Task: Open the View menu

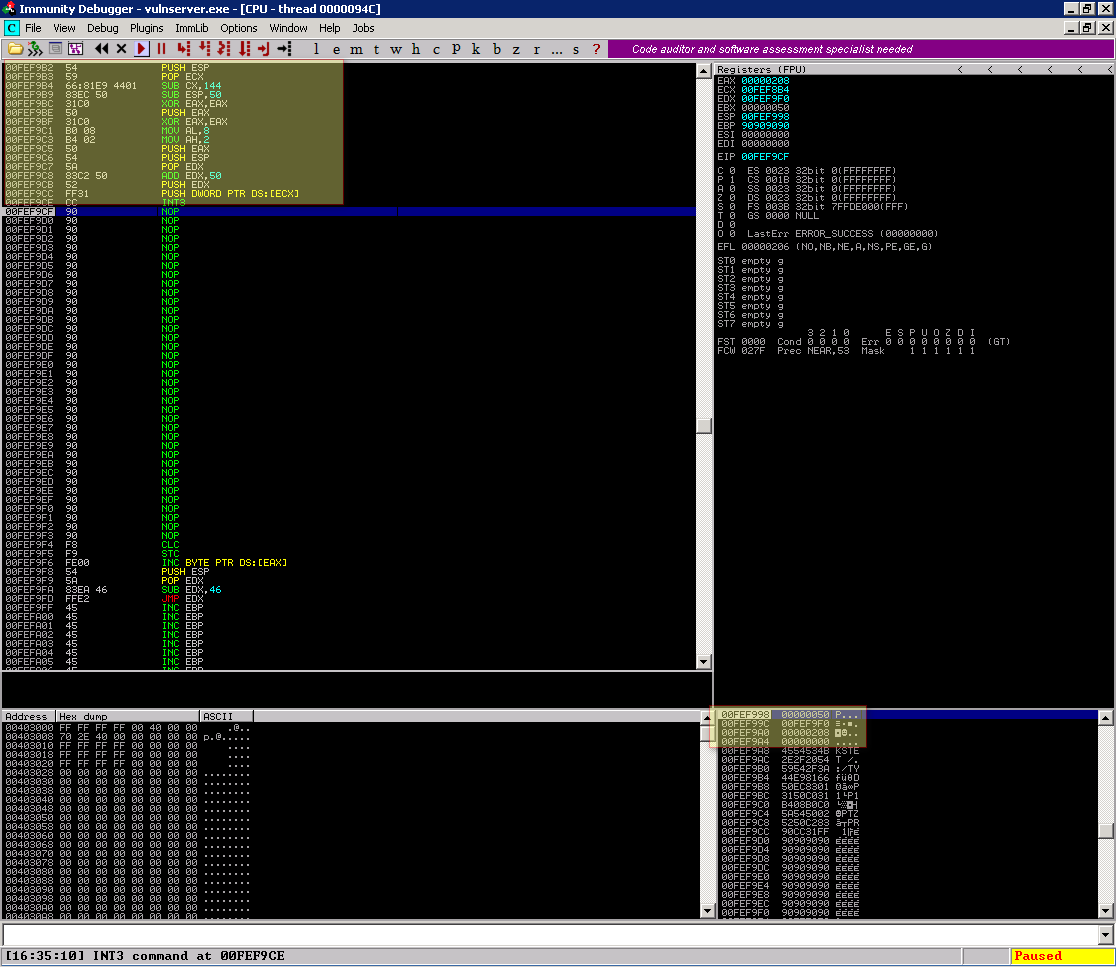Action: pyautogui.click(x=64, y=28)
